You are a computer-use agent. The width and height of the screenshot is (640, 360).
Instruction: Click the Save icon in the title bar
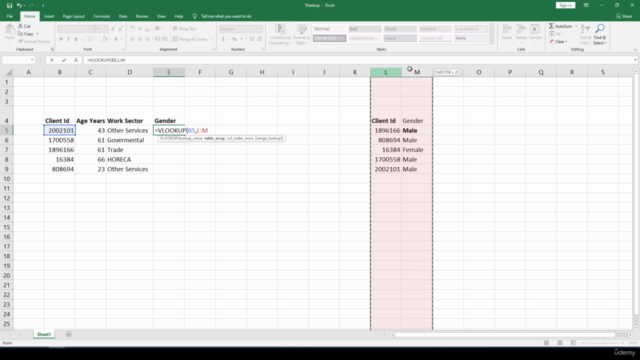[x=9, y=5]
